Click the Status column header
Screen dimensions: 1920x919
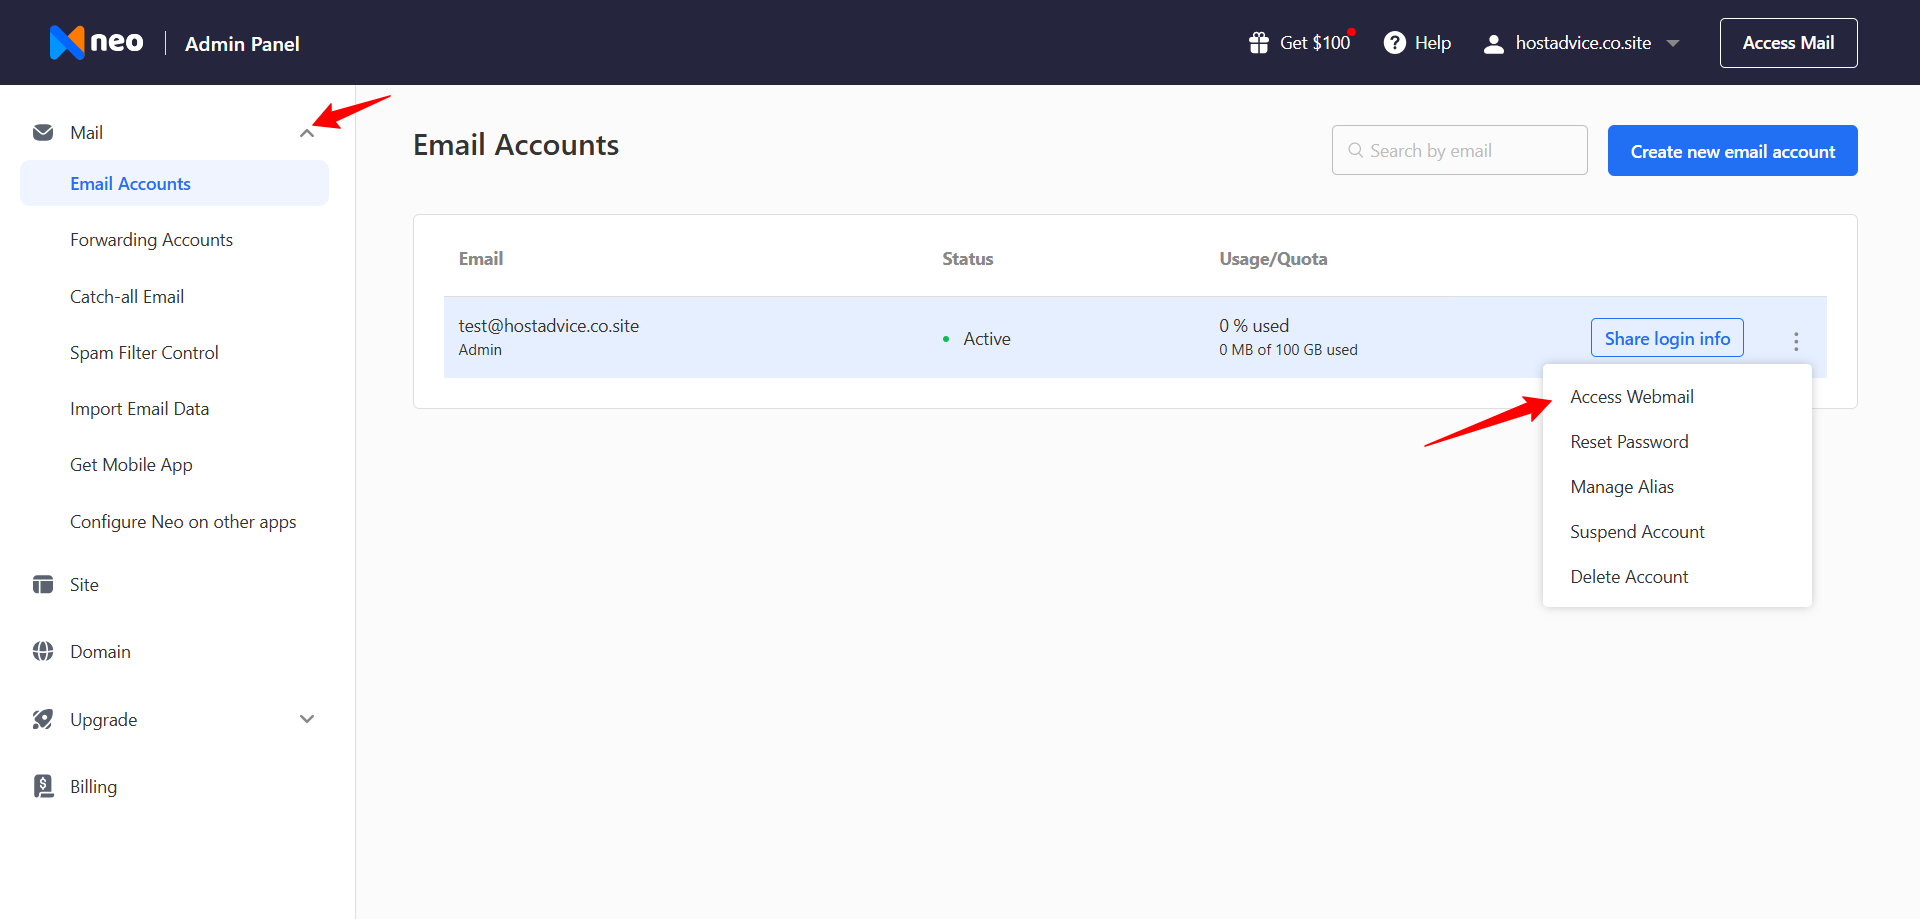[x=967, y=259]
